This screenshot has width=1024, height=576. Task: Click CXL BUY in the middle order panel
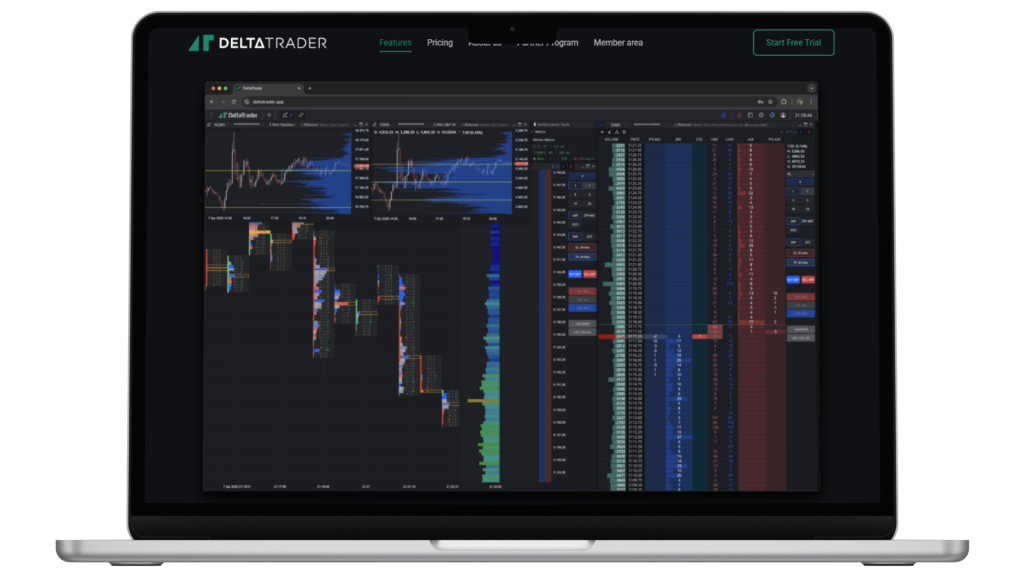[x=583, y=308]
